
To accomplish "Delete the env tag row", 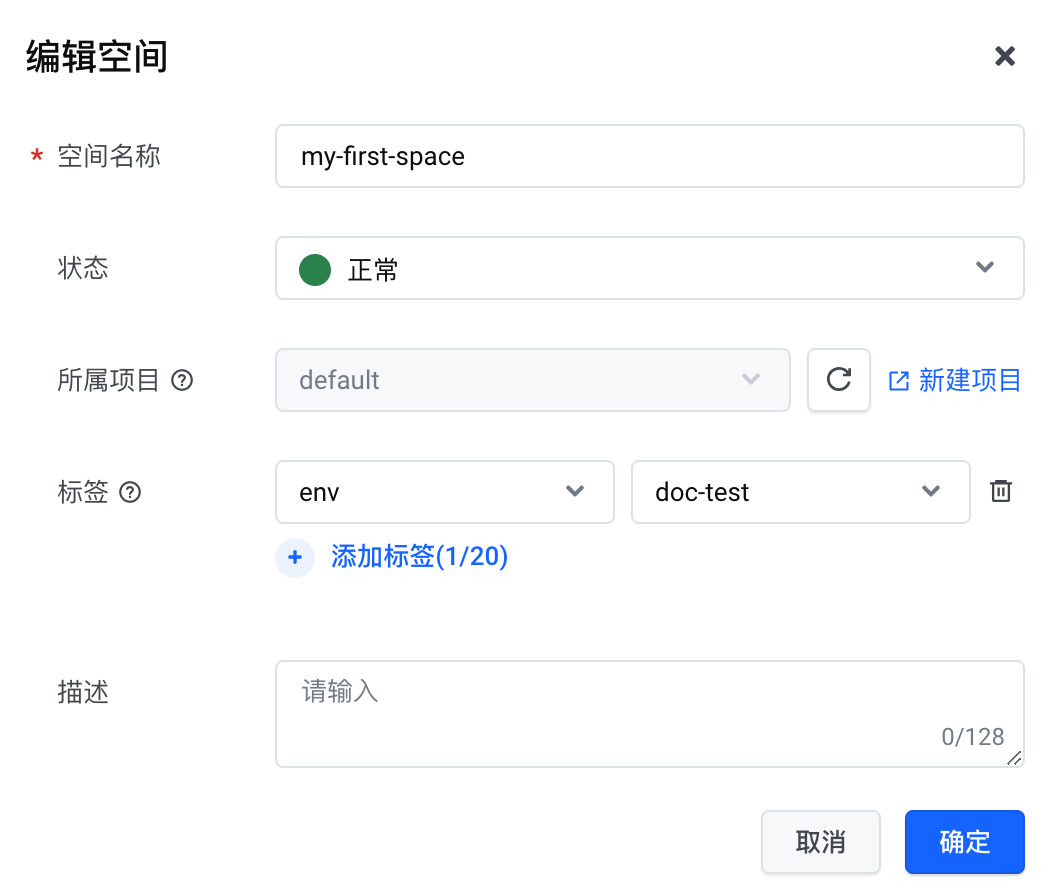I will pyautogui.click(x=1000, y=491).
